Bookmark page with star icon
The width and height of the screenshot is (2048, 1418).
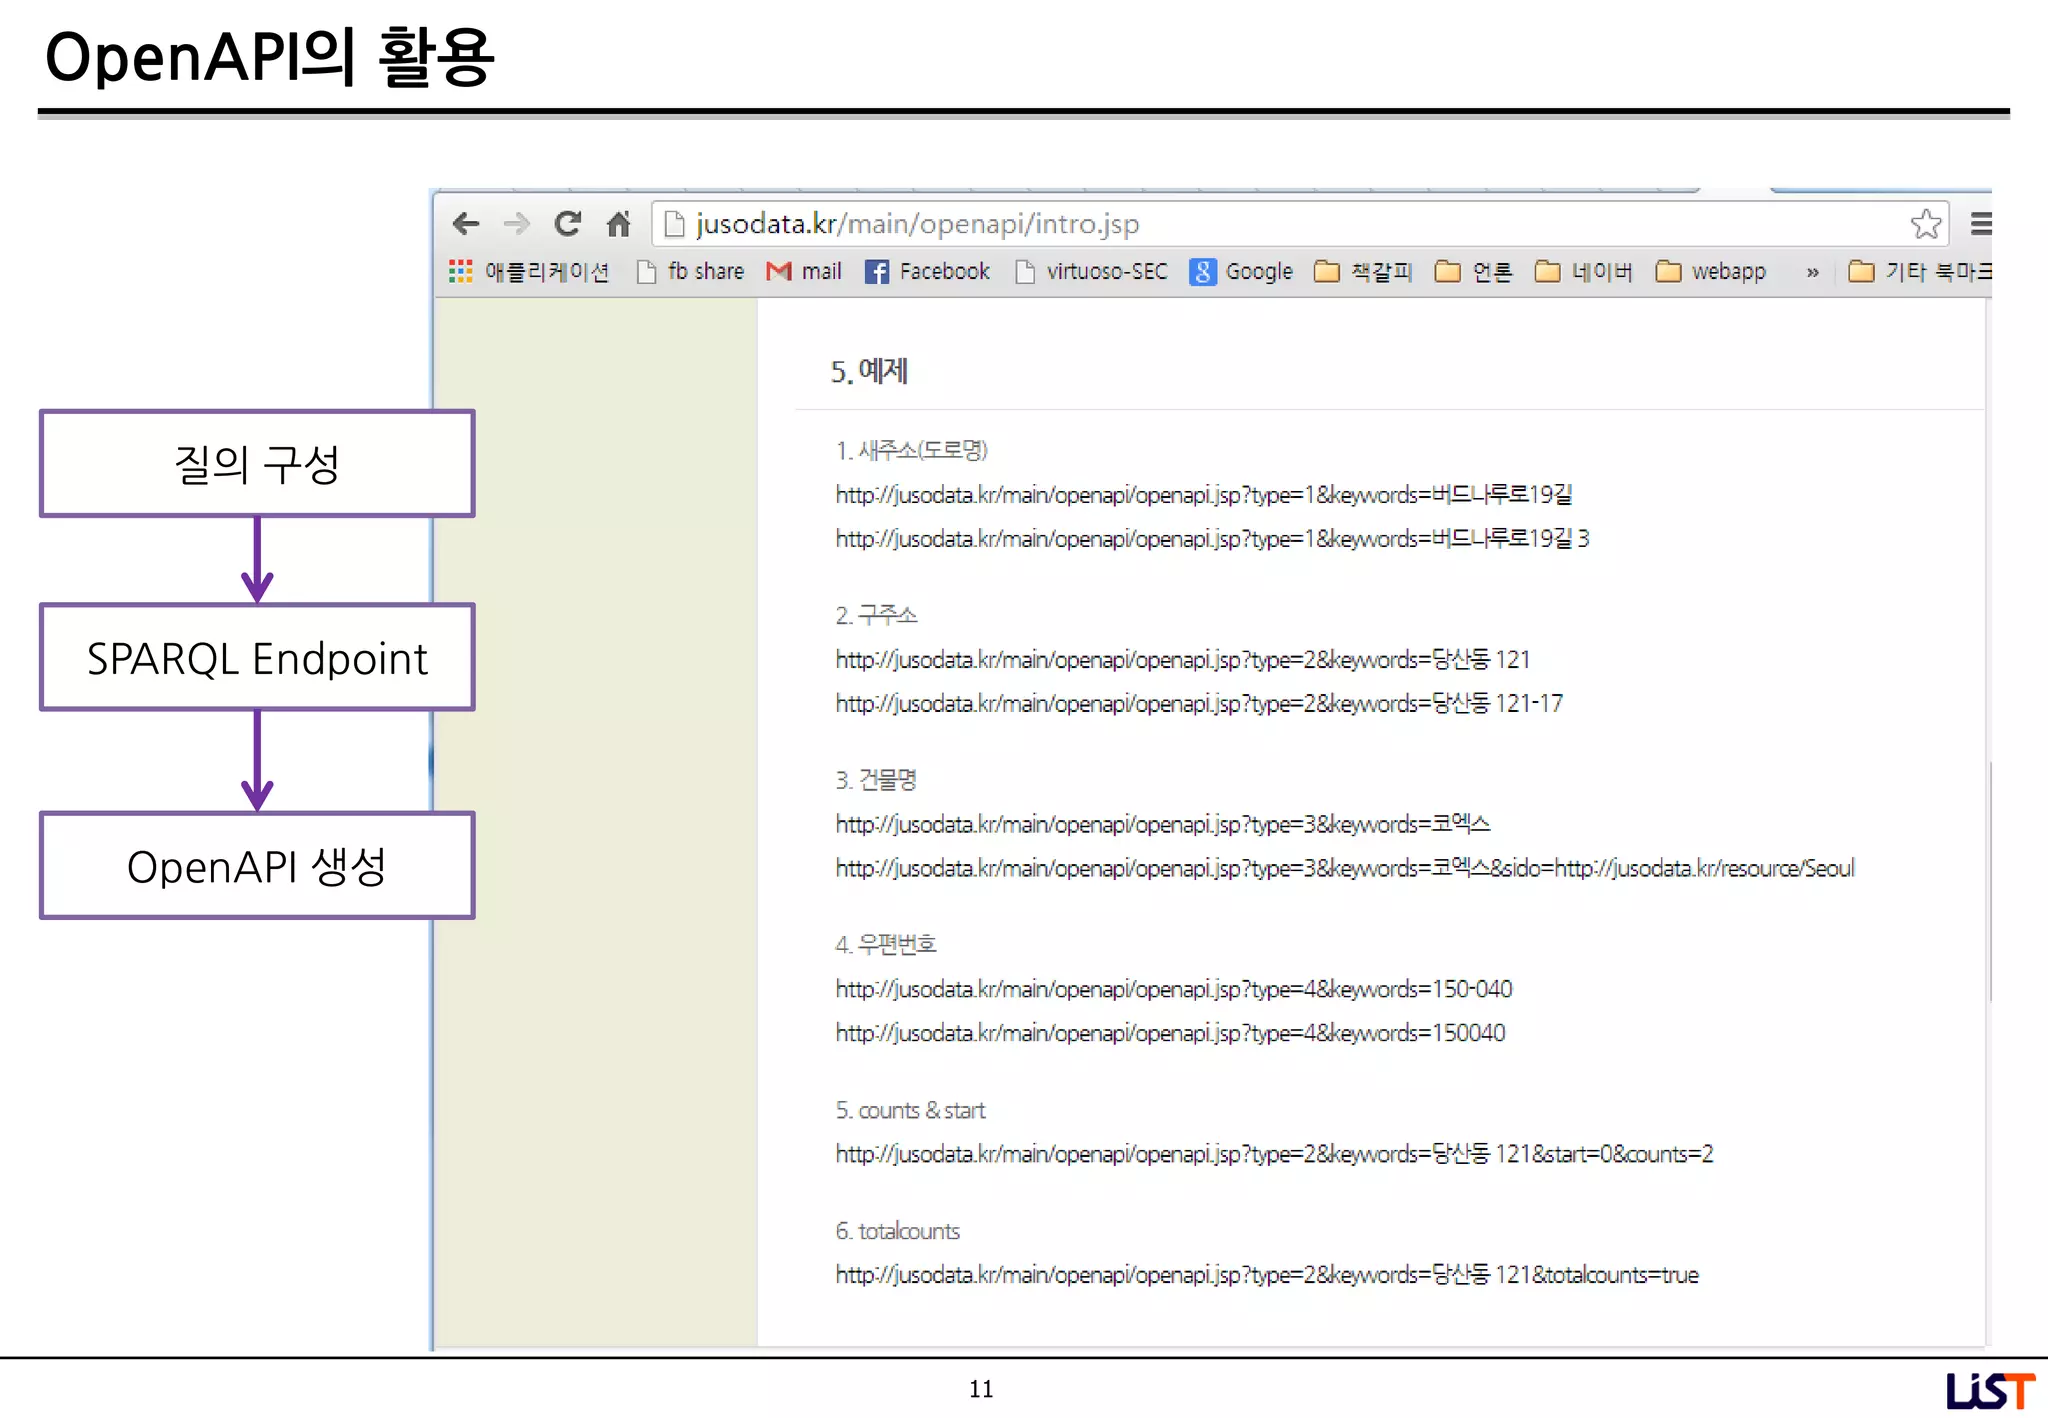[1925, 224]
